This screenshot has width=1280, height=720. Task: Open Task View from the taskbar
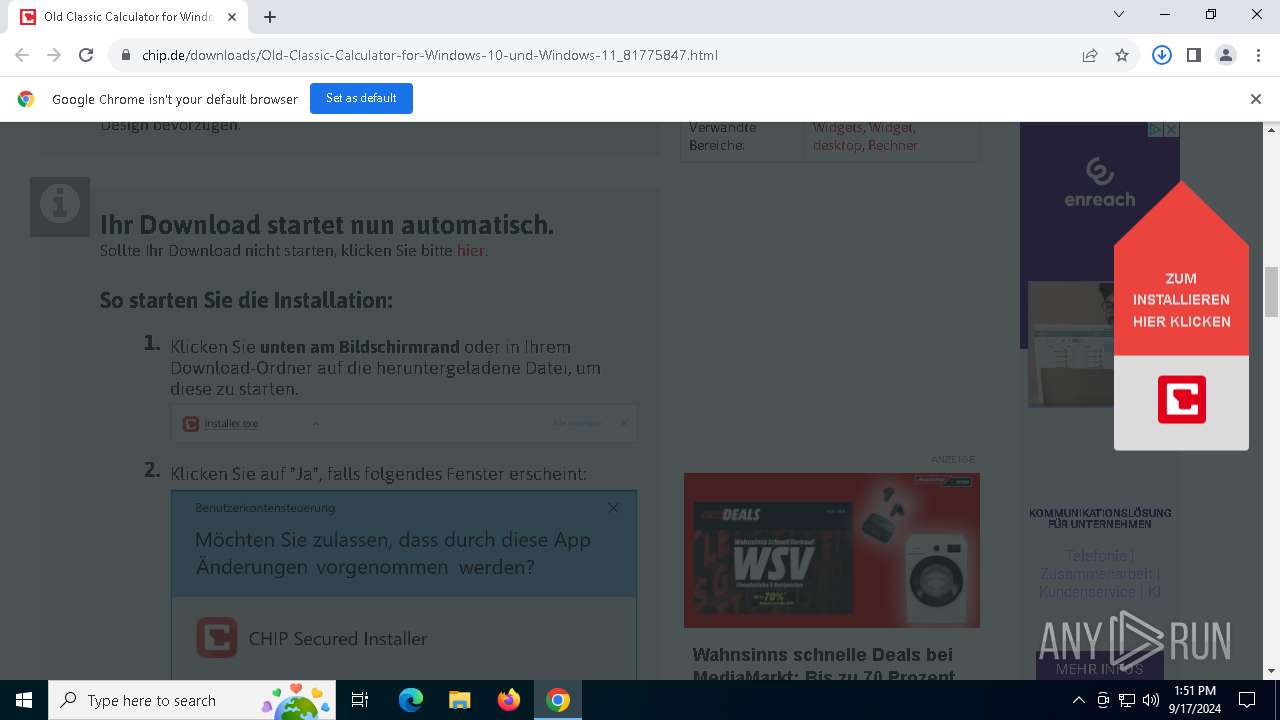click(x=360, y=700)
